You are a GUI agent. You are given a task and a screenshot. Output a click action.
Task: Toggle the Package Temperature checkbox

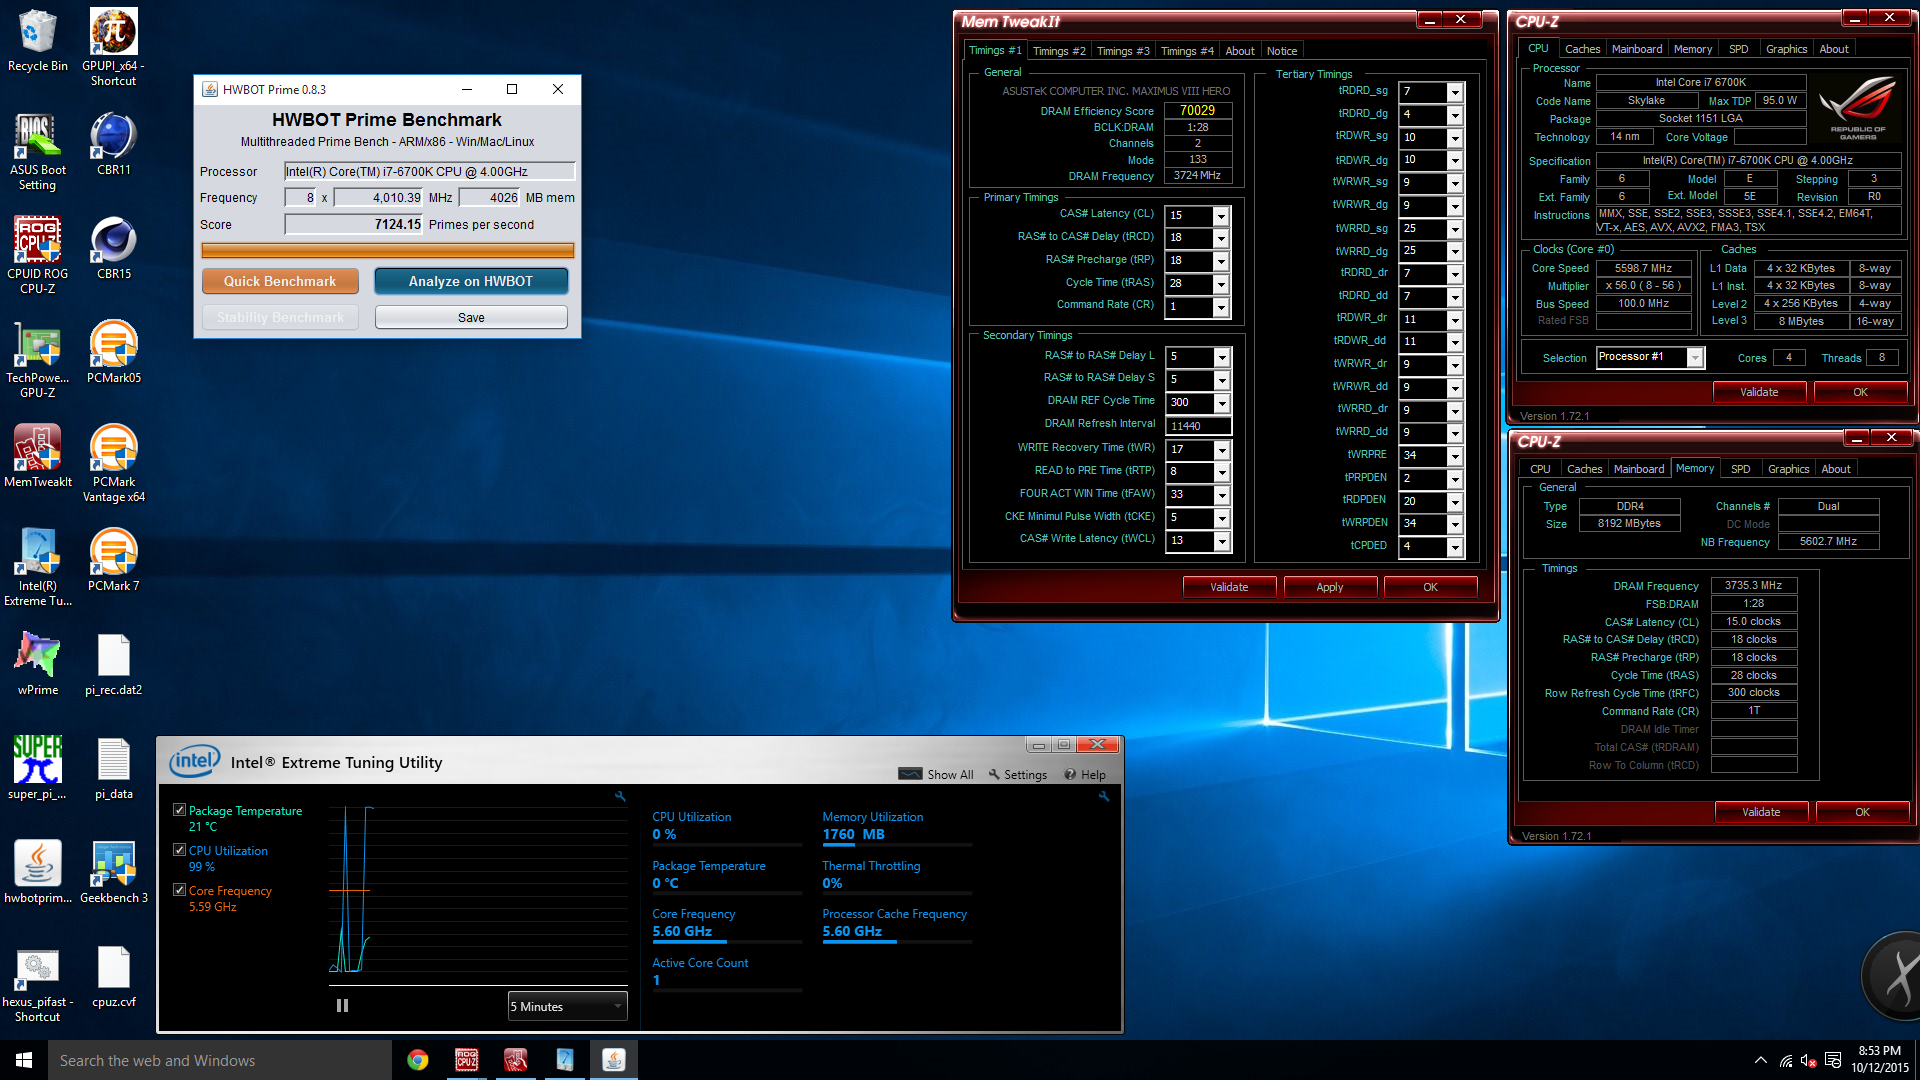(179, 810)
